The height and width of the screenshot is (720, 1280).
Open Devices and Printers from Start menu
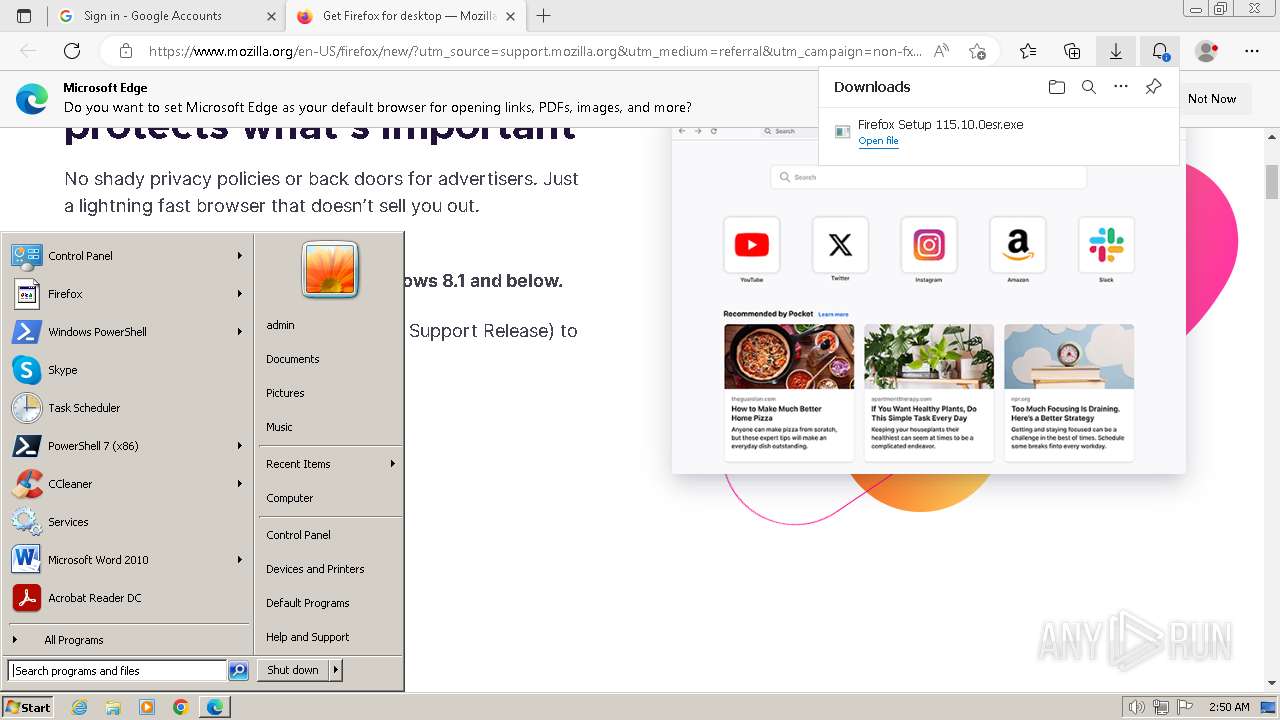(x=315, y=569)
